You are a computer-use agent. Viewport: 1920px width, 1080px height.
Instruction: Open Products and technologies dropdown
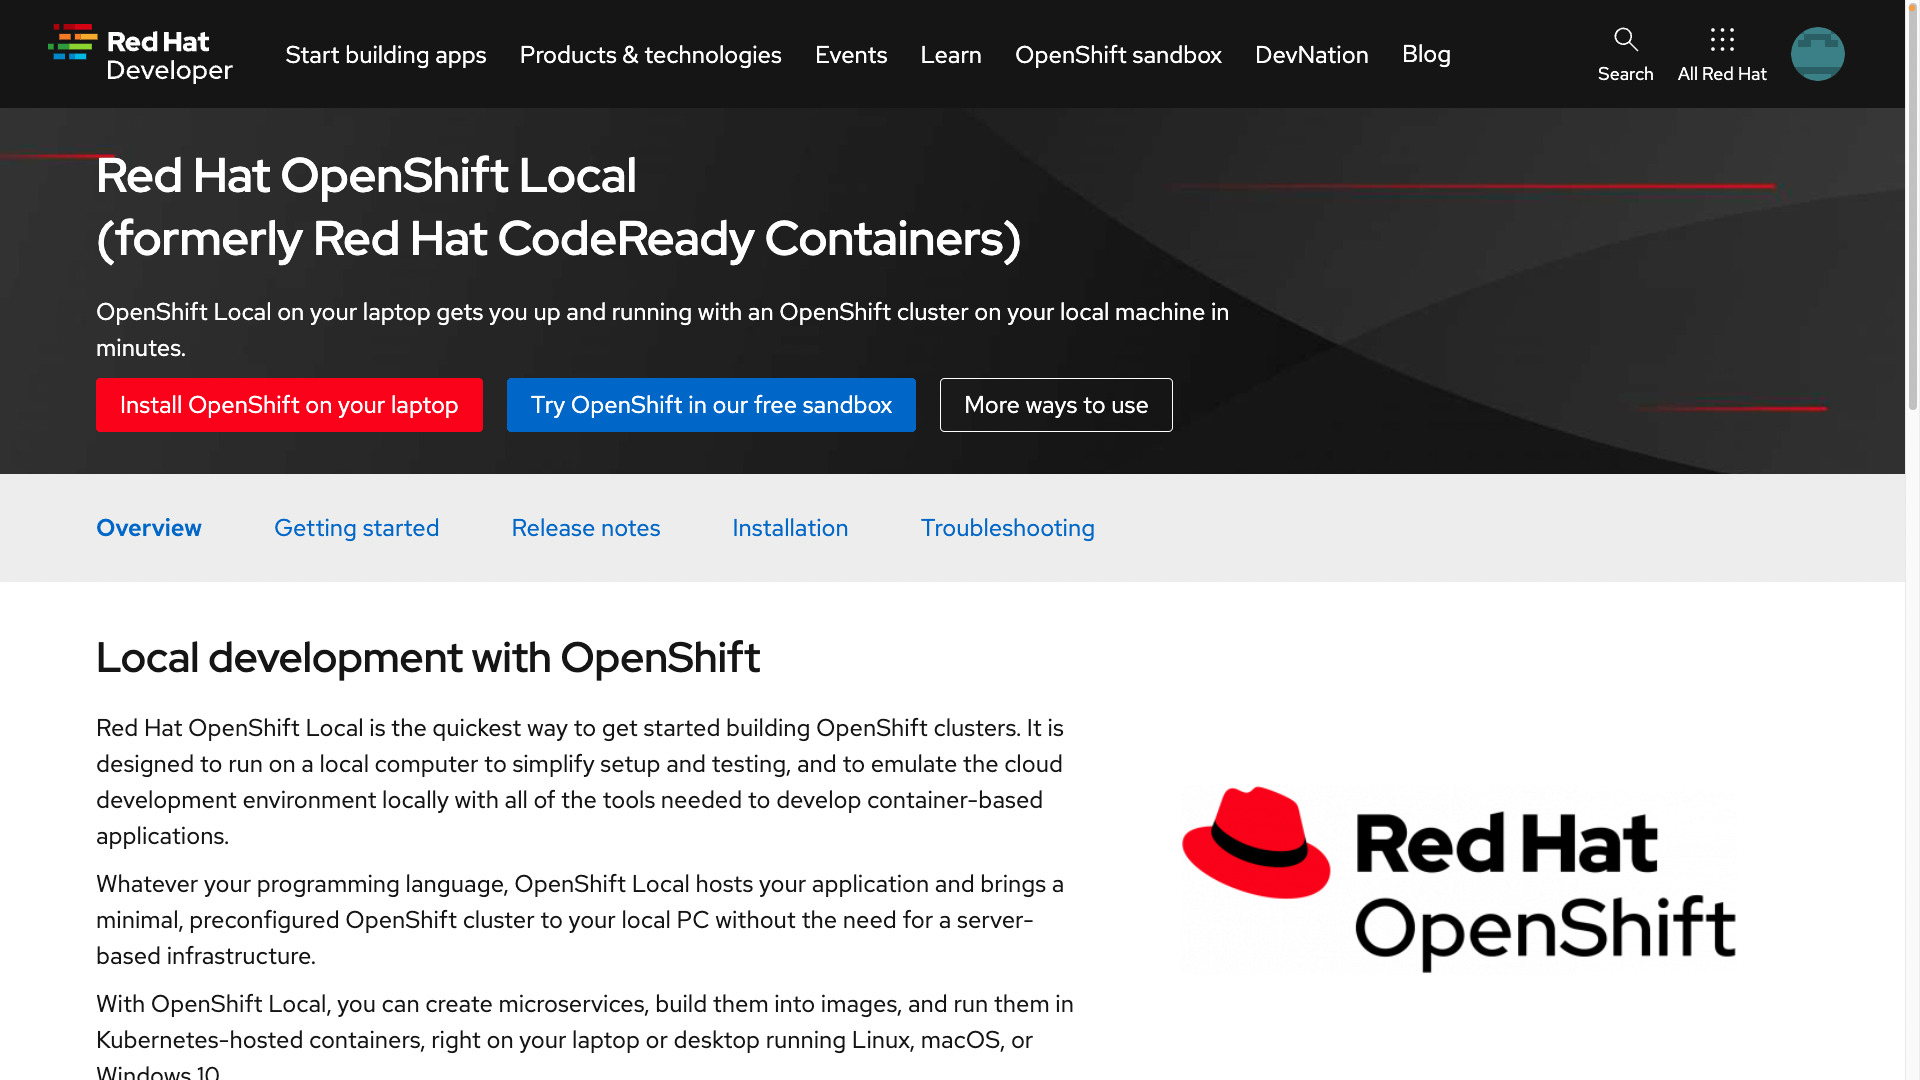pos(650,54)
